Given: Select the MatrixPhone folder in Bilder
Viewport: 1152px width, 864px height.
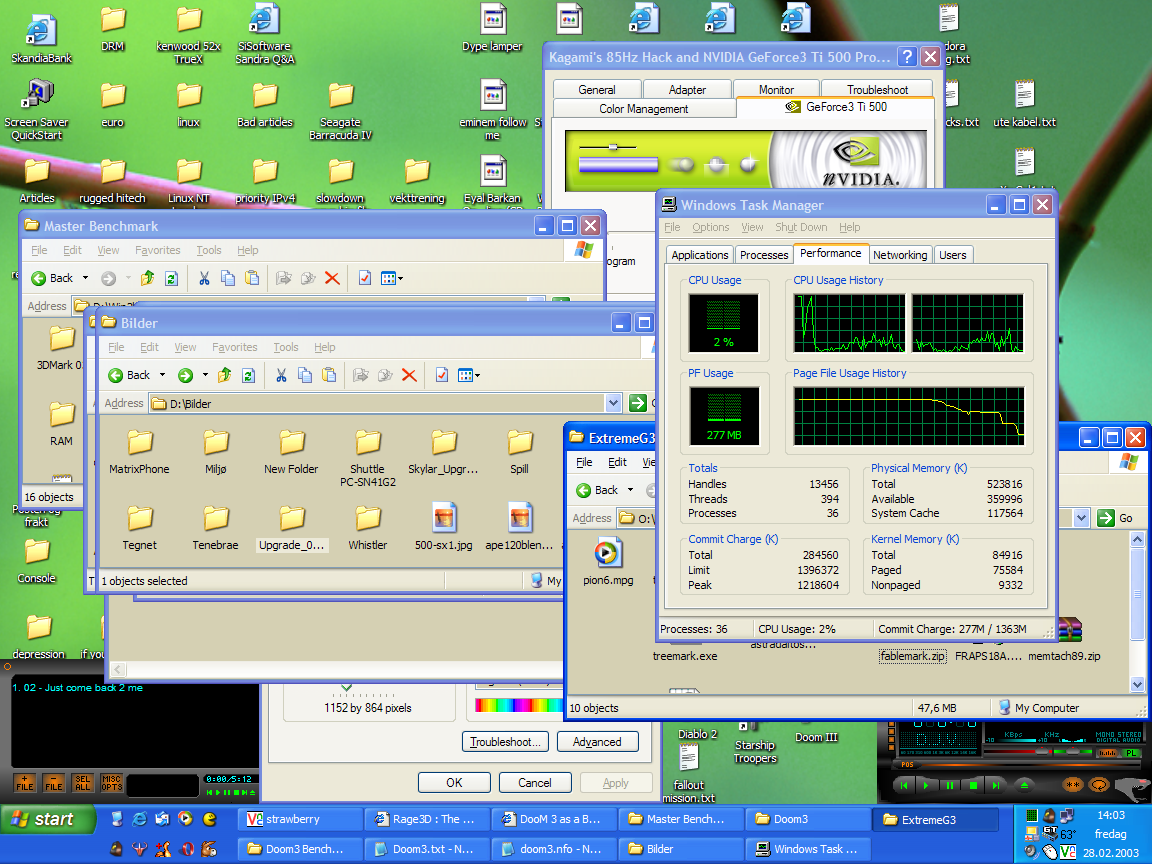Looking at the screenshot, I should [139, 452].
